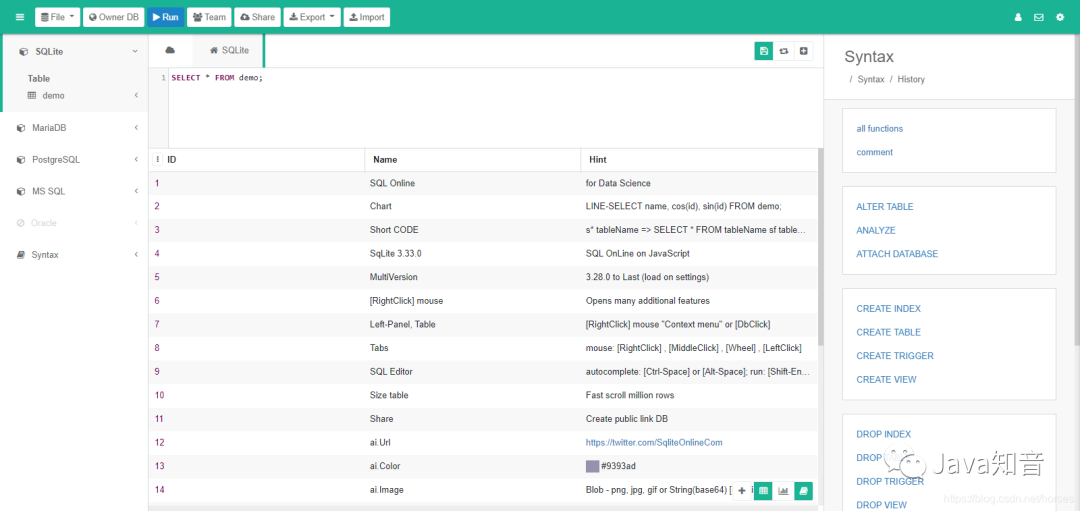This screenshot has height=511, width=1080.
Task: Click the plus add-row icon below results
Action: tap(742, 490)
